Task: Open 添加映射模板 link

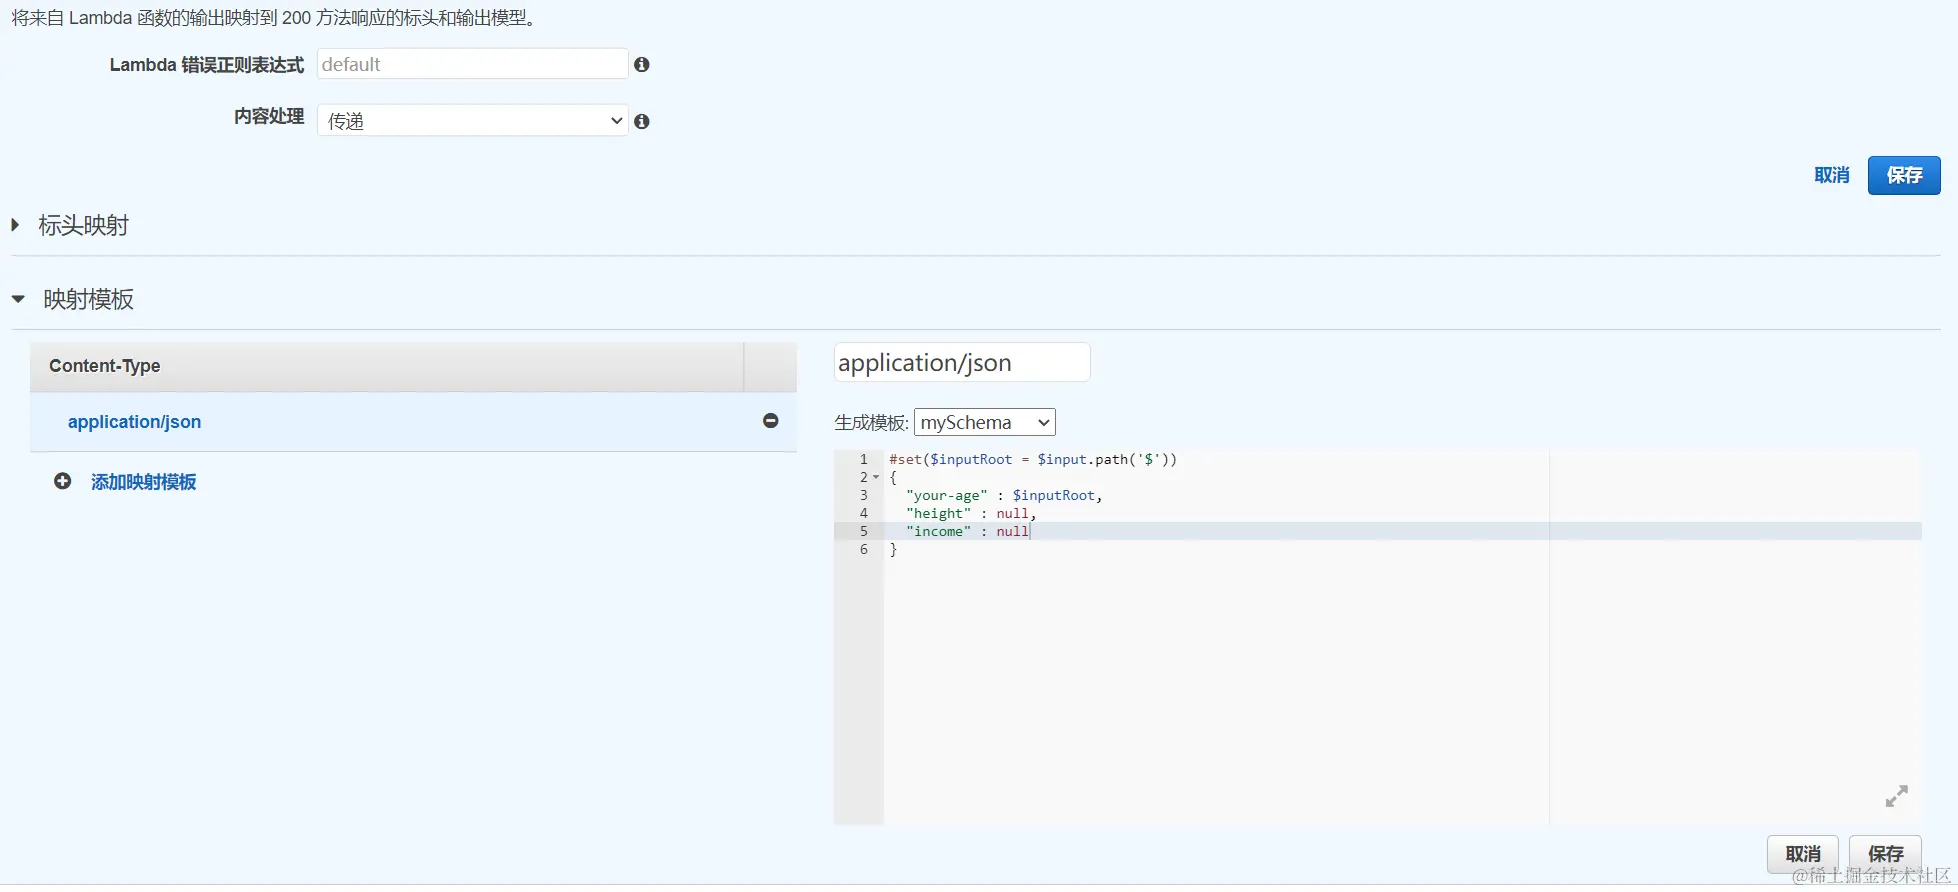Action: [144, 482]
